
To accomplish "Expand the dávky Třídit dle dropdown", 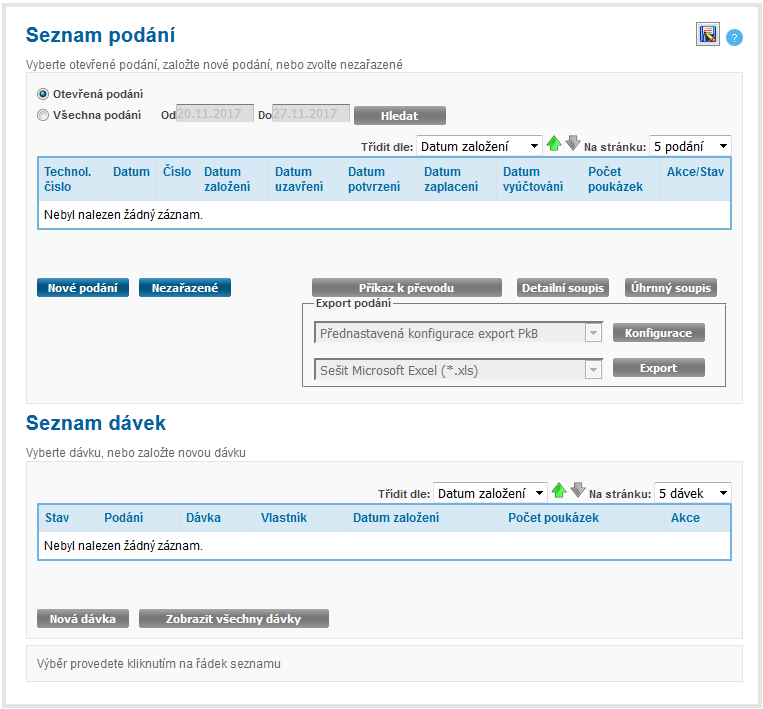I will click(490, 493).
